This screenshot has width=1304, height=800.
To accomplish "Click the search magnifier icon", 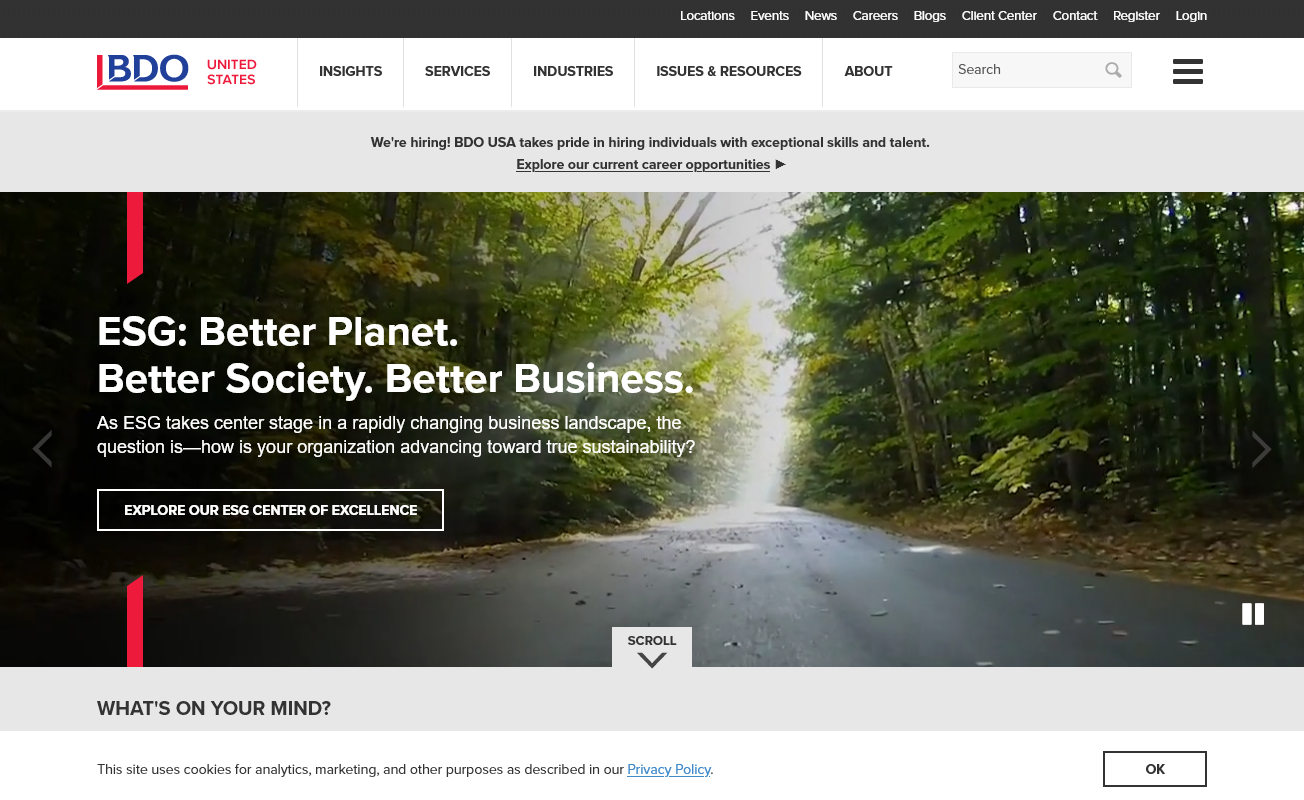I will coord(1113,70).
